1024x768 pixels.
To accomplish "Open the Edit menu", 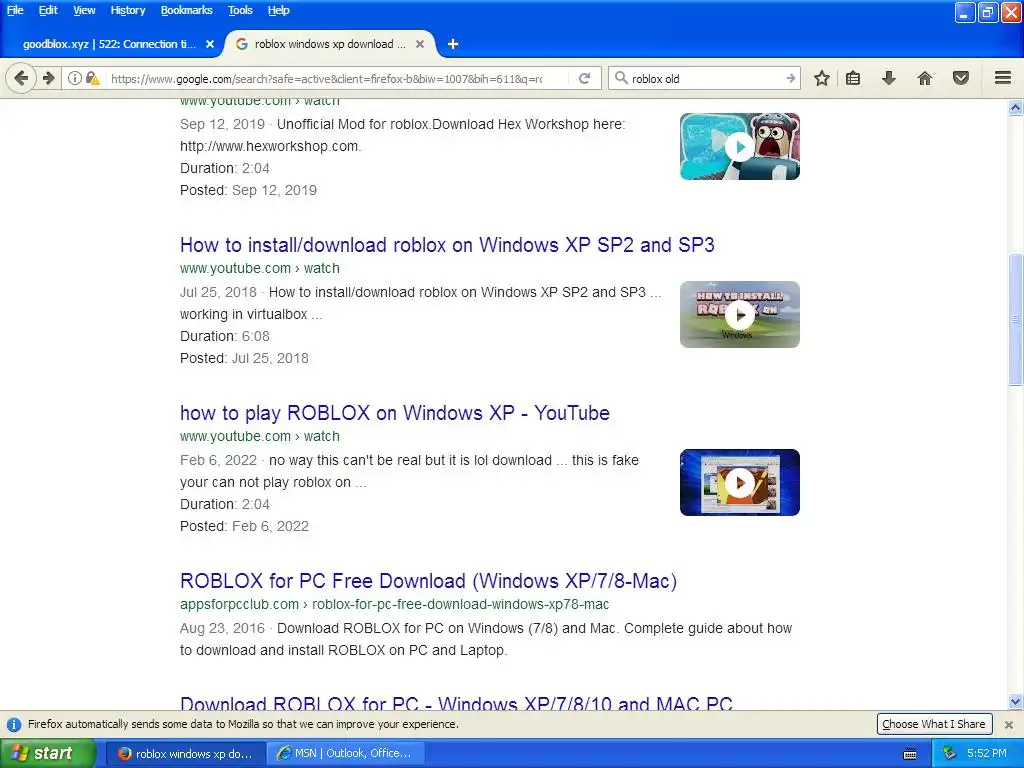I will (x=48, y=10).
